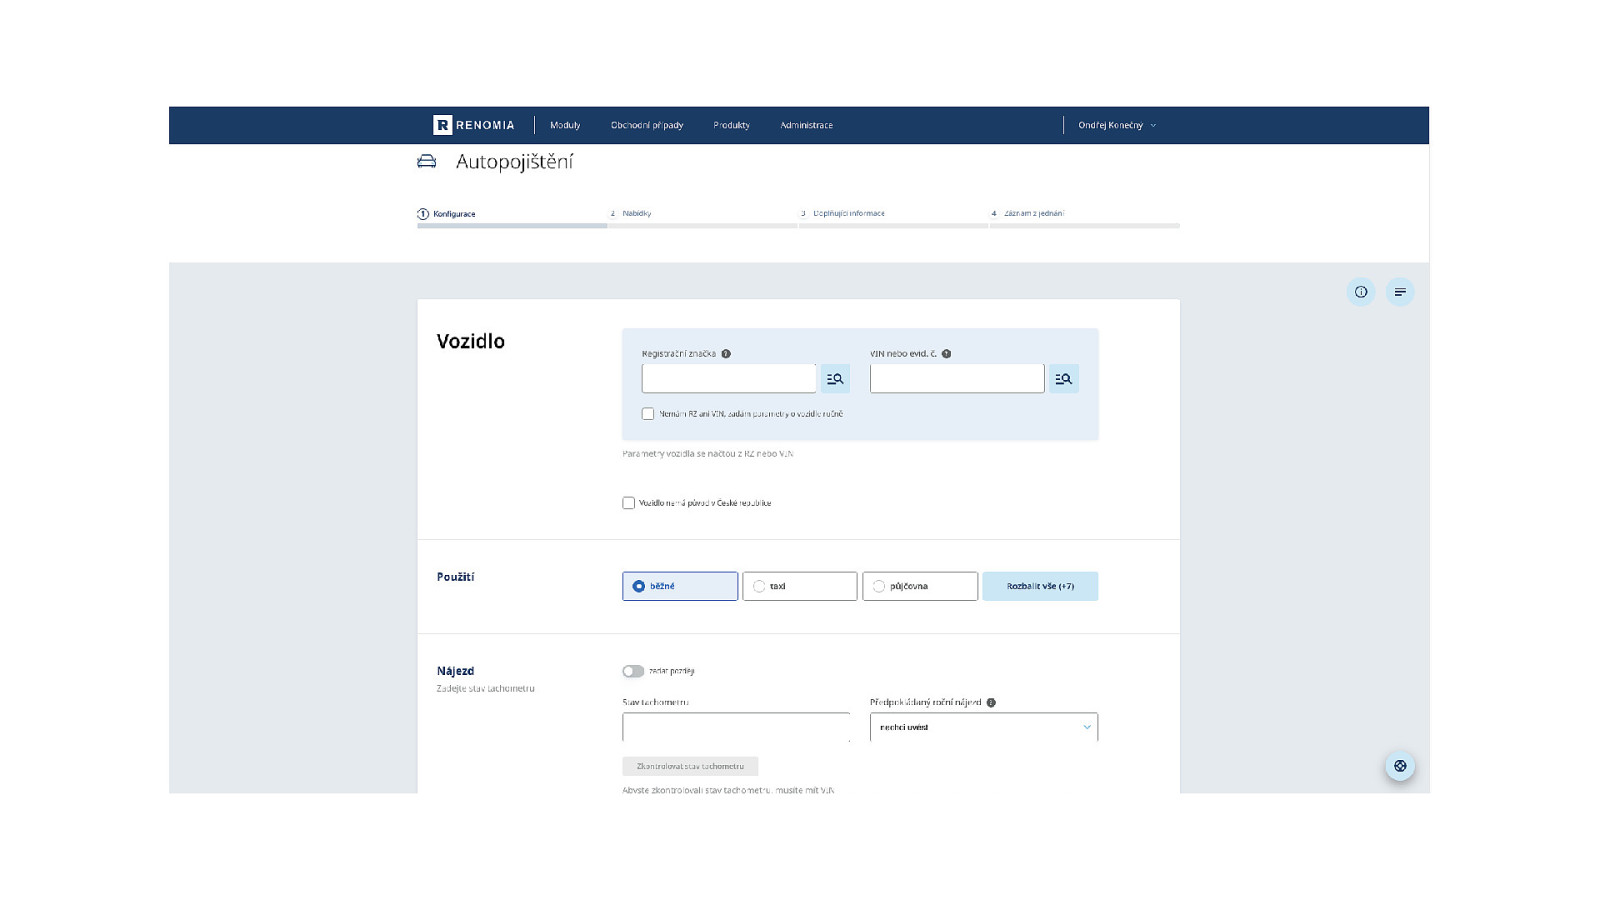Viewport: 1600px width, 900px height.
Task: Open info tooltip for VIN nebo evid. č.
Action: point(946,354)
